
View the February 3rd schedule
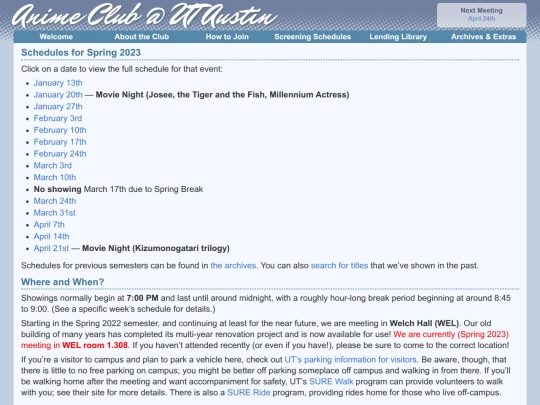pyautogui.click(x=58, y=118)
